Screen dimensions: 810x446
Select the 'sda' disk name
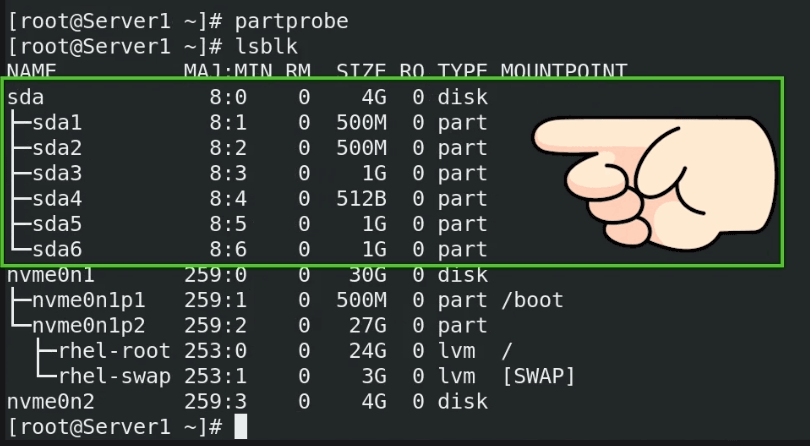click(x=25, y=97)
